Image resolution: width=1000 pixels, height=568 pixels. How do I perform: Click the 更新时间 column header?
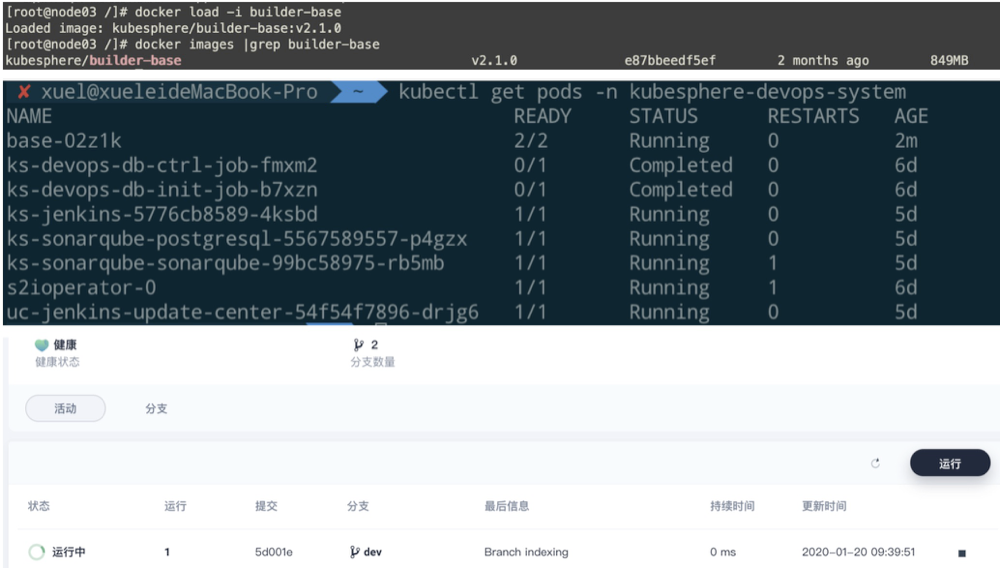pyautogui.click(x=824, y=506)
